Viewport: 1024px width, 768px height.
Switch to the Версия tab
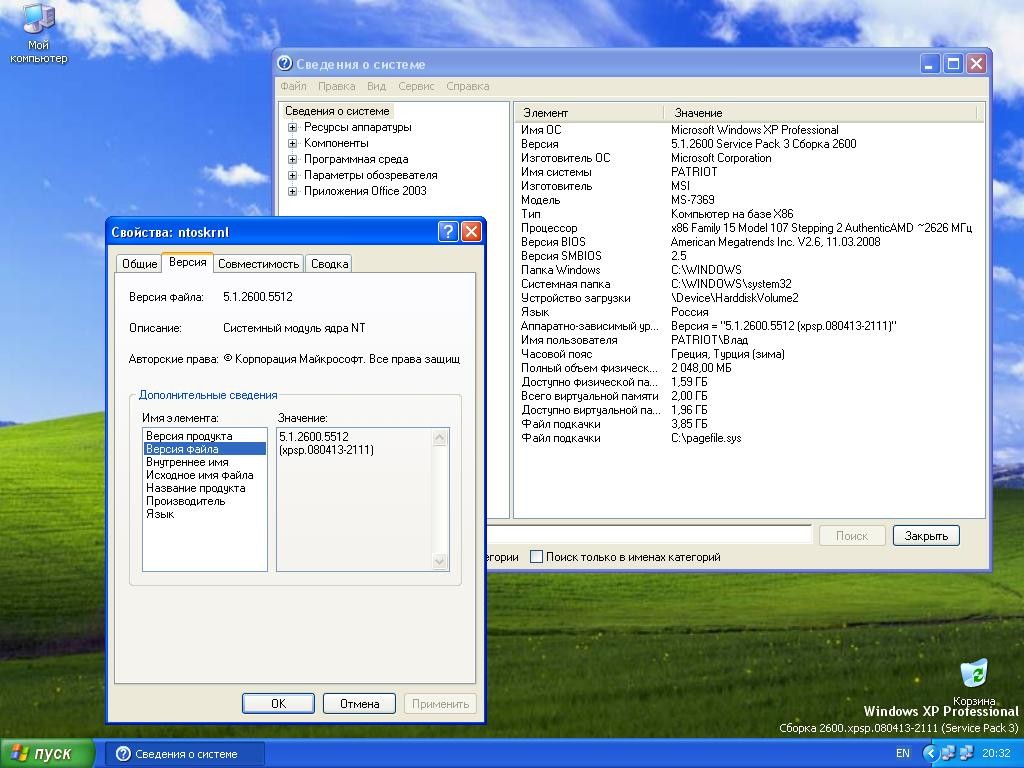pos(187,262)
